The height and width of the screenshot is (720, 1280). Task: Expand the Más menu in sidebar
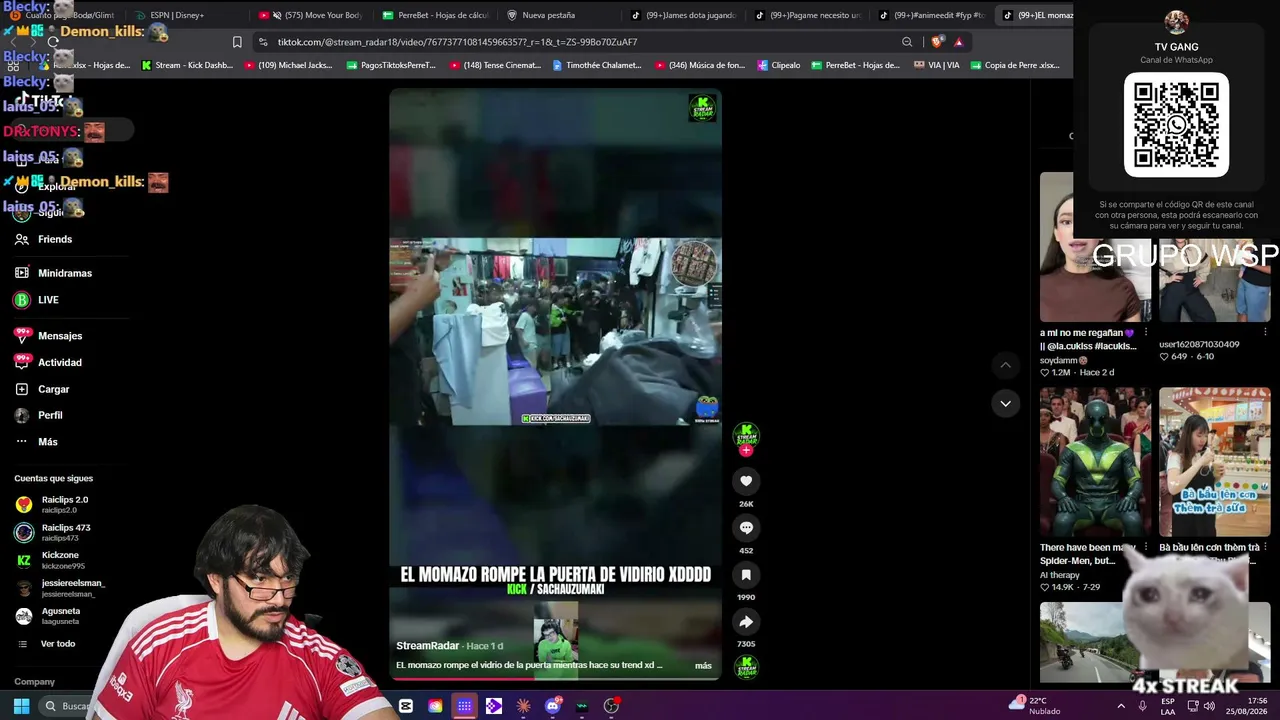(x=36, y=442)
